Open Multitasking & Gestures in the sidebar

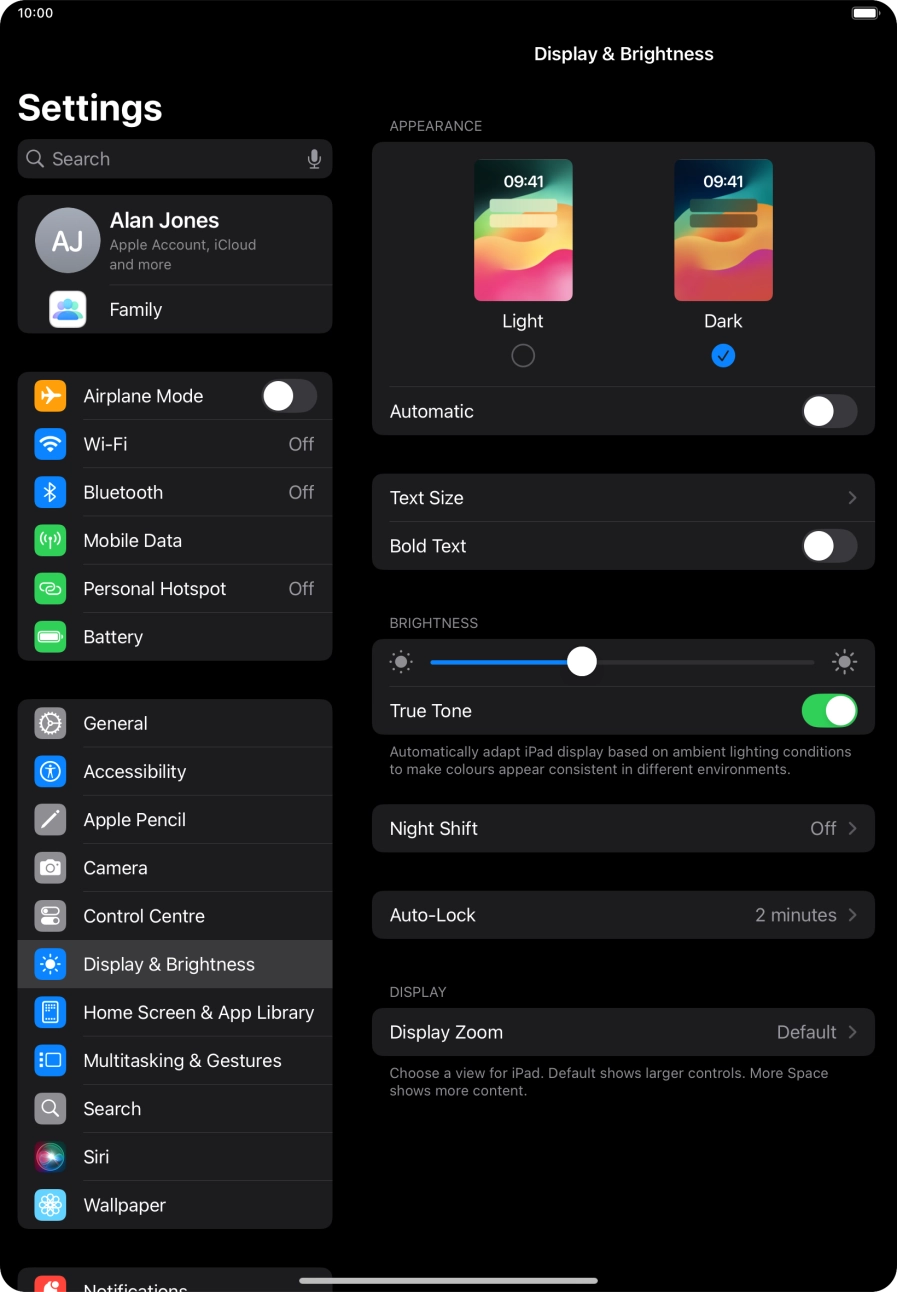pos(182,1061)
